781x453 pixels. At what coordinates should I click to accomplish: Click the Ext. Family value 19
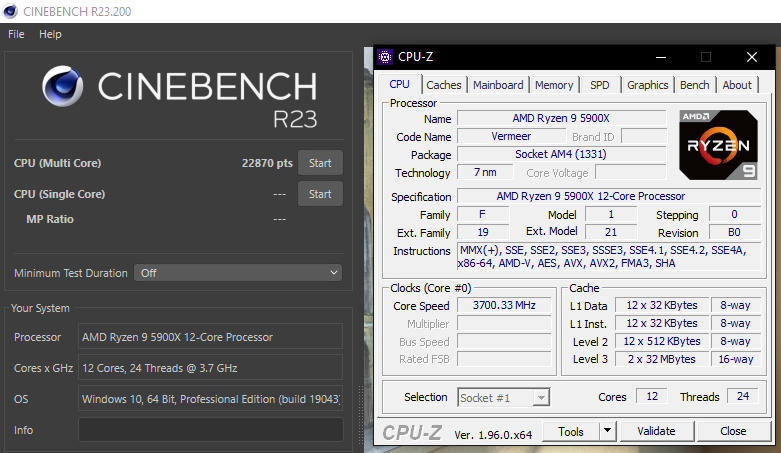point(483,232)
